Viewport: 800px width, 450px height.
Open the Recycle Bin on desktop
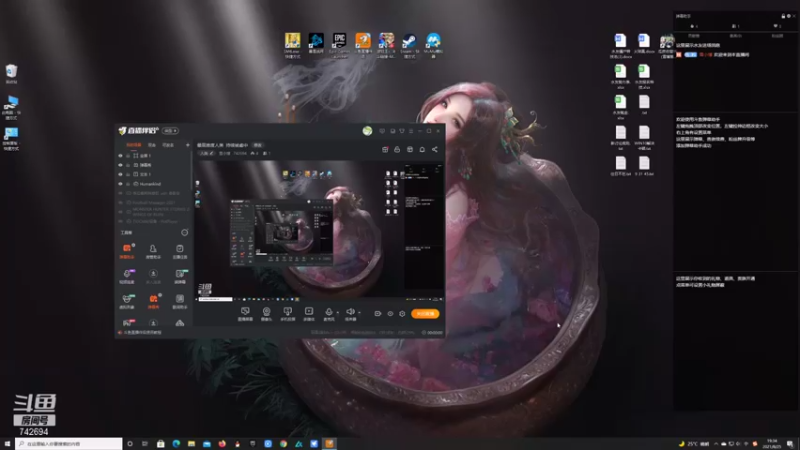(11, 73)
